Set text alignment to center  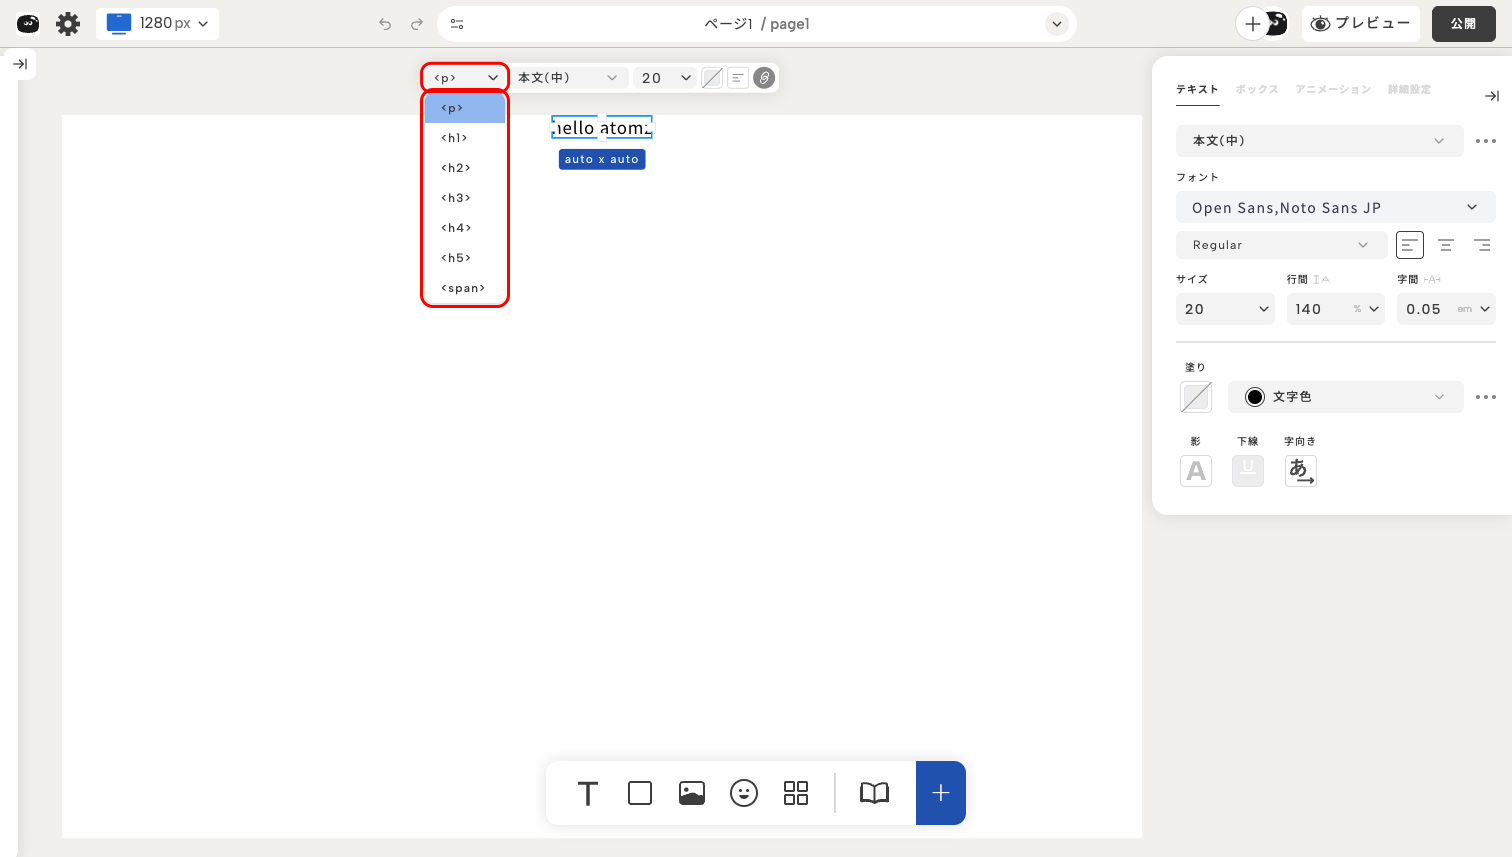pyautogui.click(x=1446, y=245)
